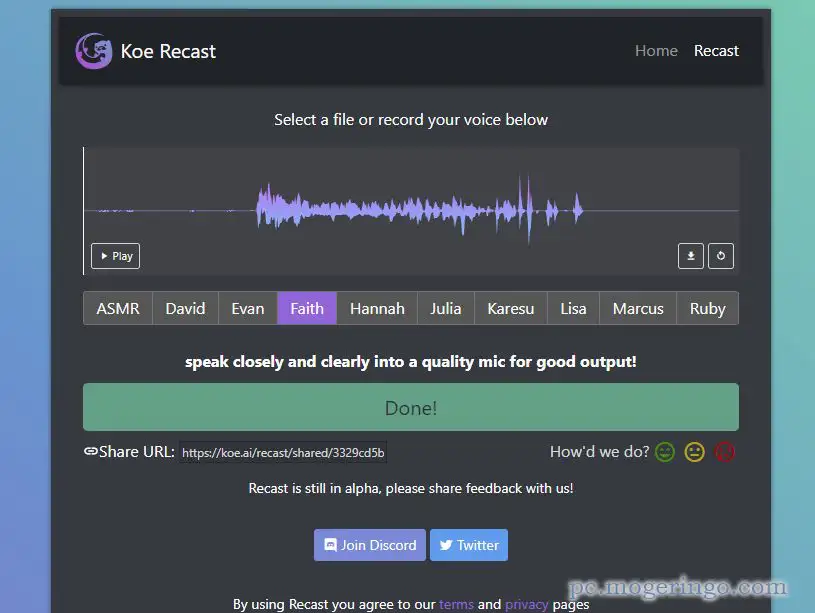Choose the Karesu voice
Screen dimensions: 815x613
point(511,308)
